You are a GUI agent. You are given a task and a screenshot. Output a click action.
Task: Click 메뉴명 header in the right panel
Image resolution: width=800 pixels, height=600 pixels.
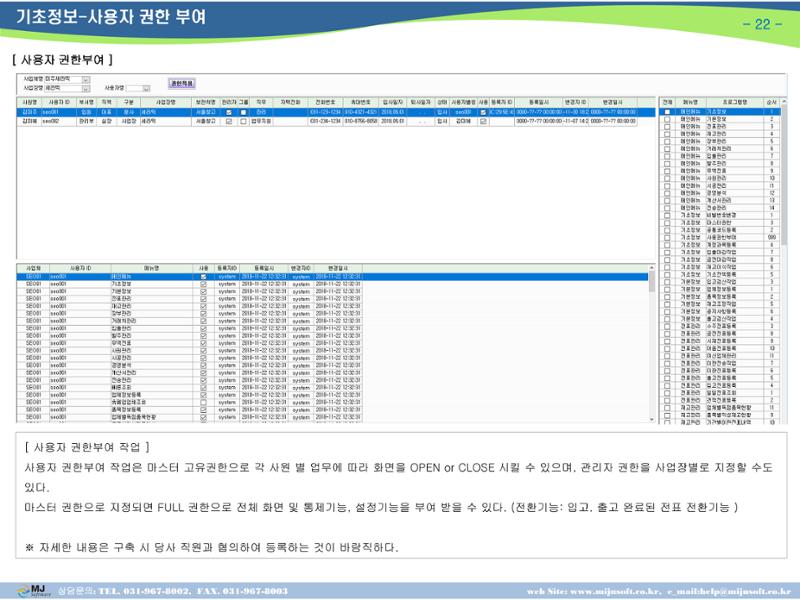click(690, 103)
